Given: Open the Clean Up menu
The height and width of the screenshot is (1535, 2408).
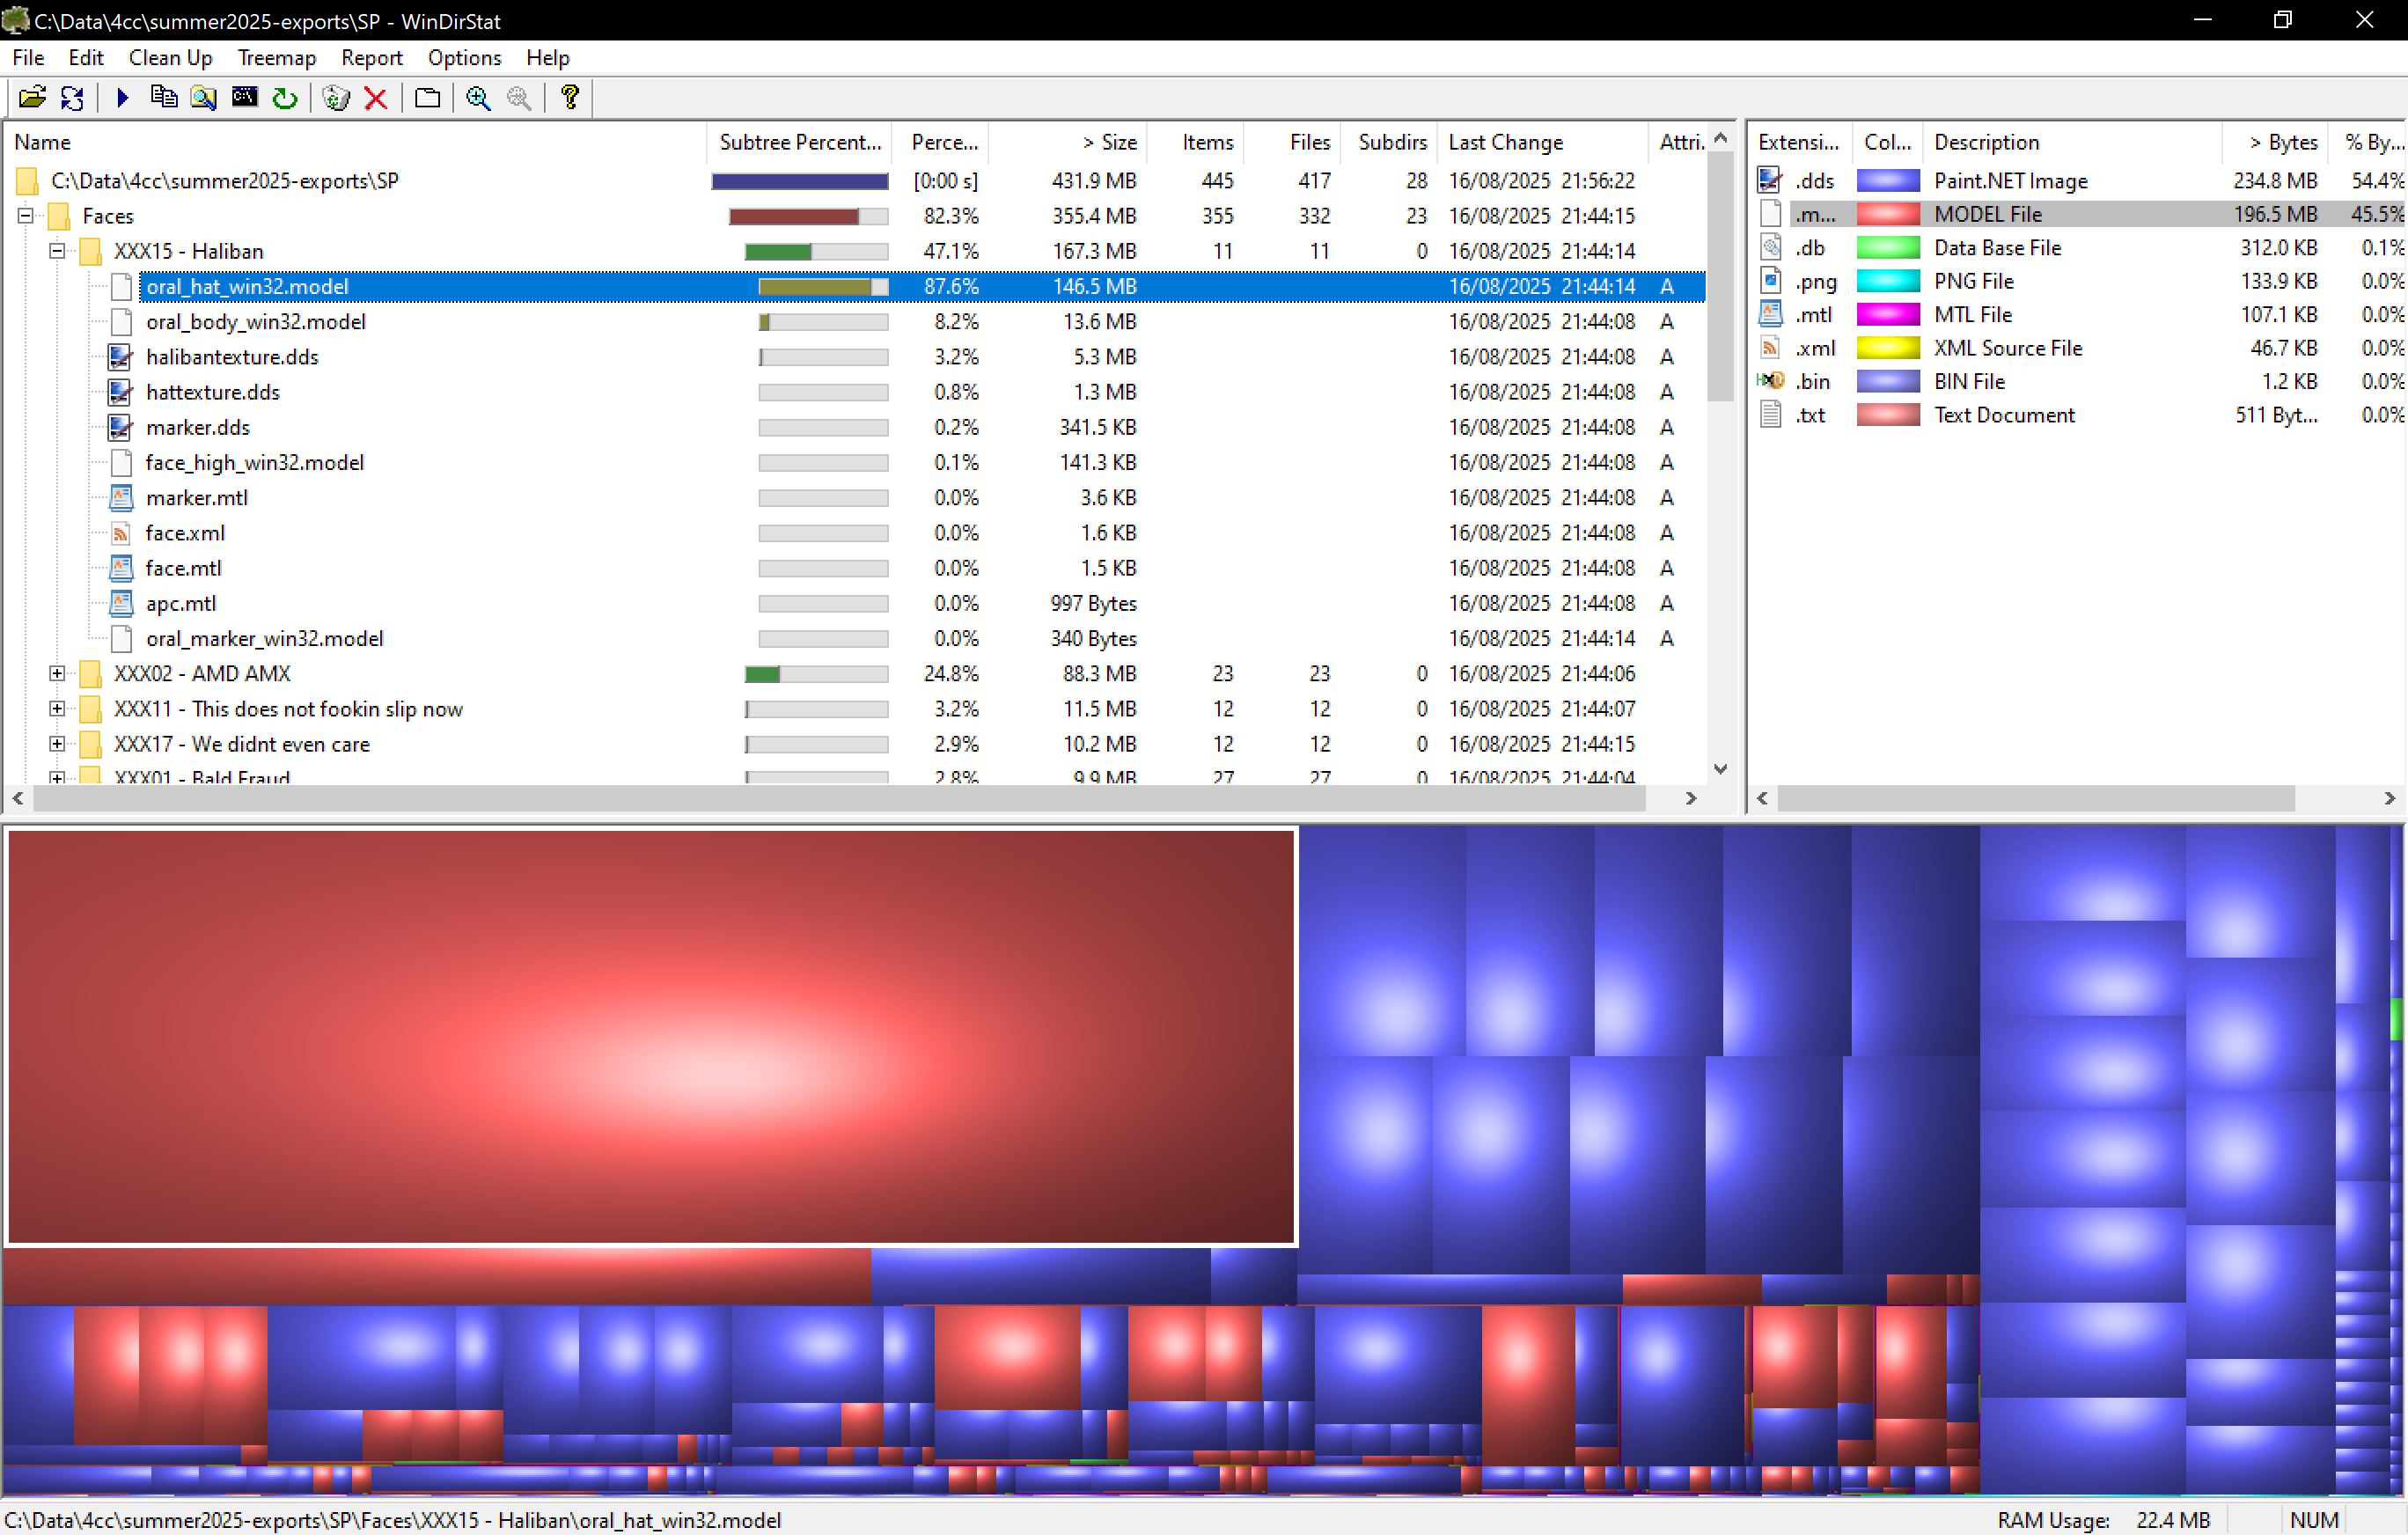Looking at the screenshot, I should pyautogui.click(x=170, y=58).
